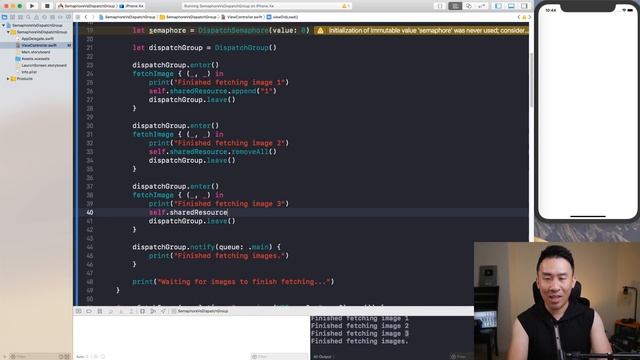The width and height of the screenshot is (640, 360).
Task: Click the folder segment in the jump bar
Action: point(188,17)
